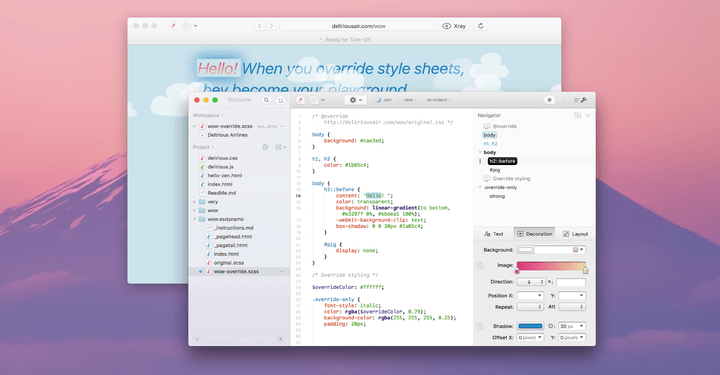Select h2::before in Navigator
The height and width of the screenshot is (375, 720).
[x=502, y=161]
